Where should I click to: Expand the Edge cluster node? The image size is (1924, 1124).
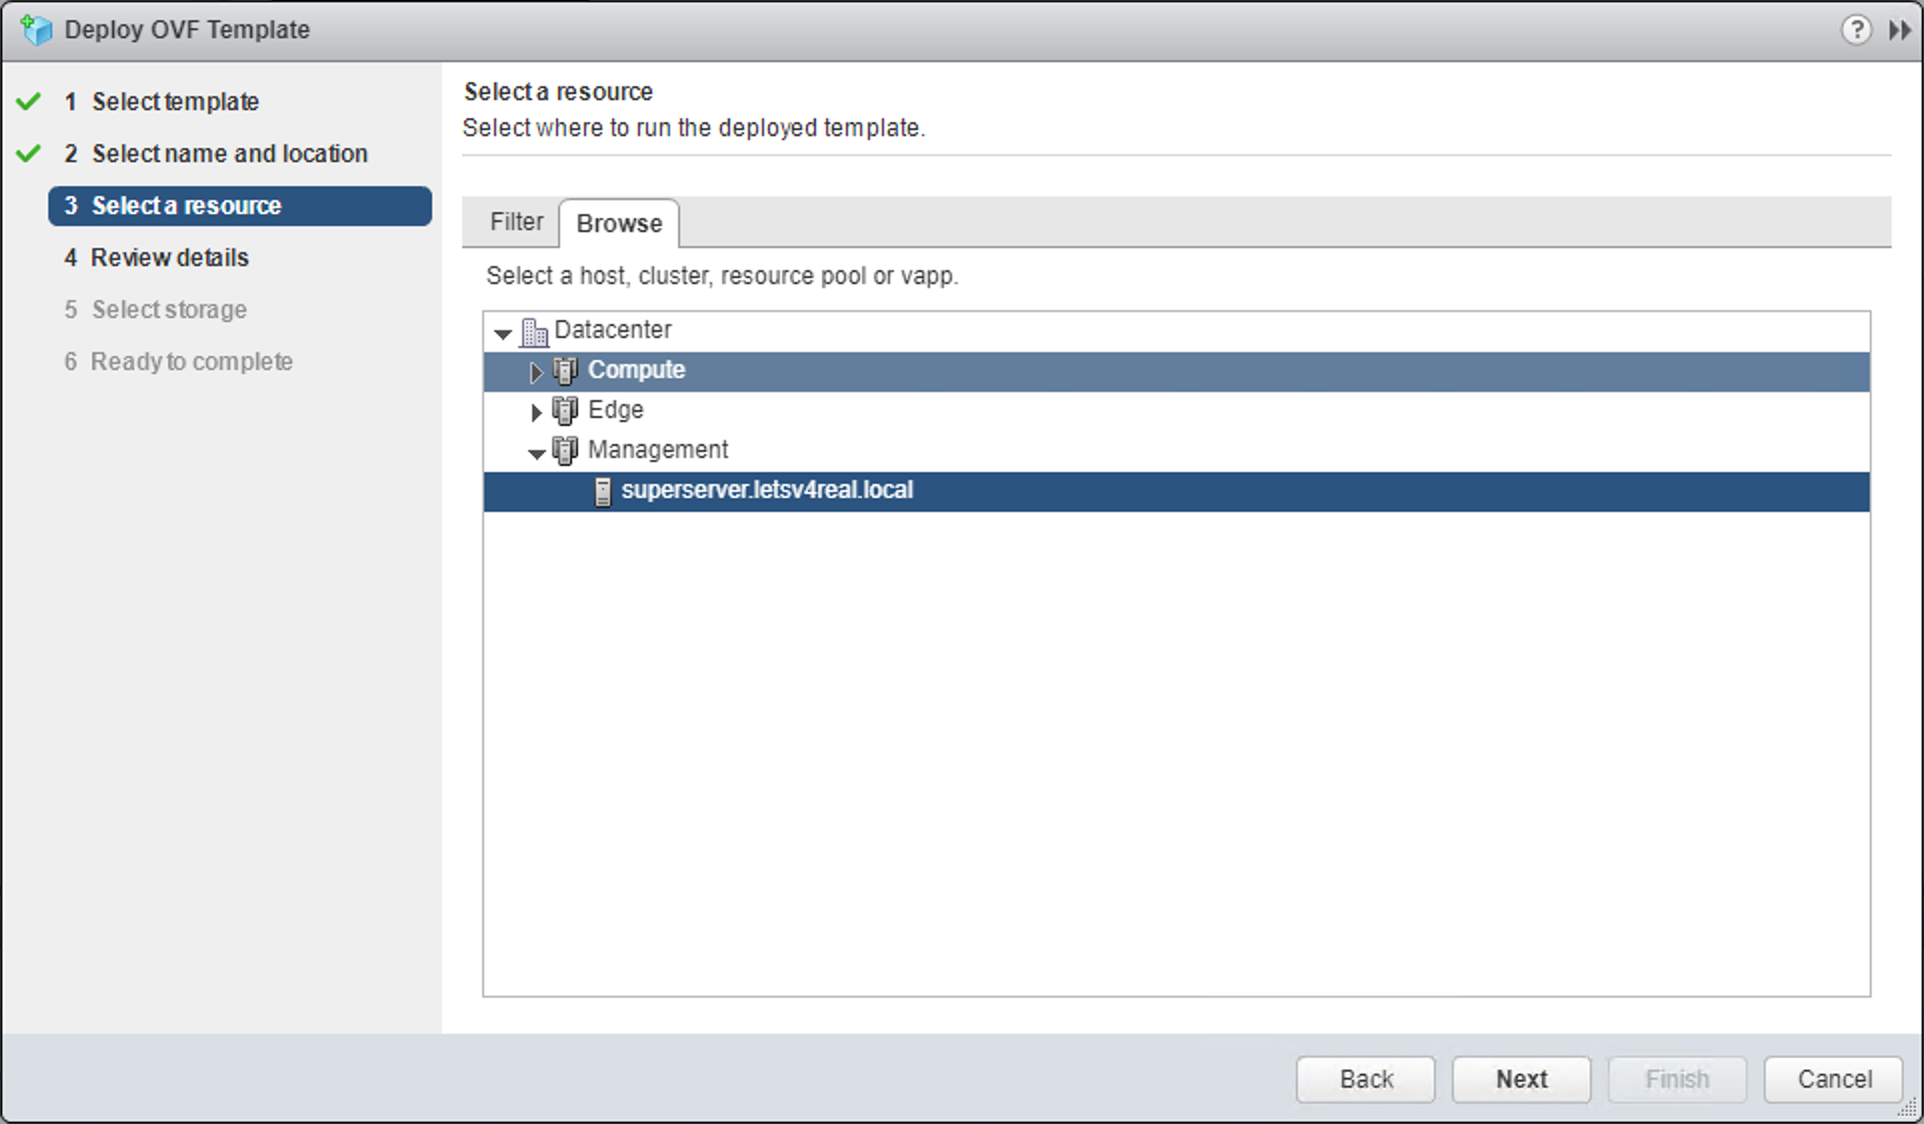[x=536, y=412]
